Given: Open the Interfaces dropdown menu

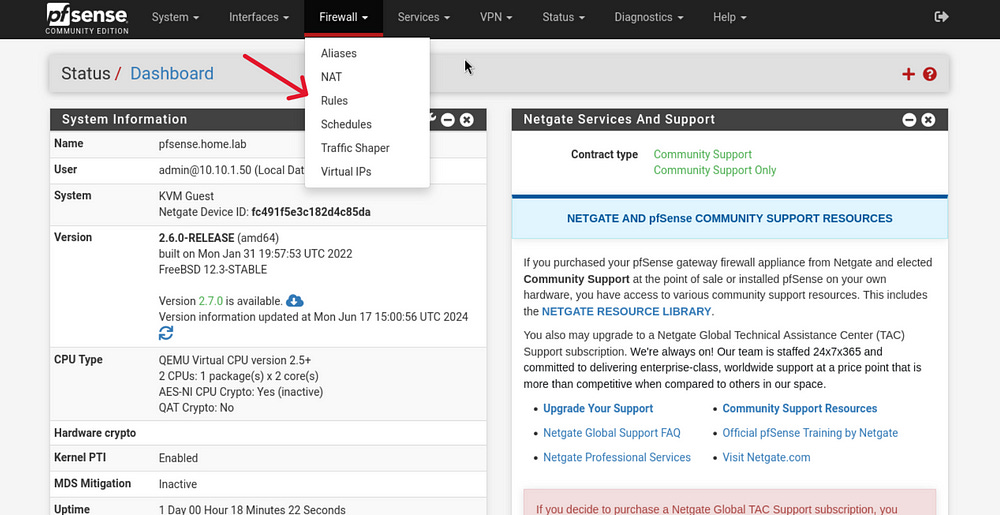Looking at the screenshot, I should pyautogui.click(x=259, y=17).
